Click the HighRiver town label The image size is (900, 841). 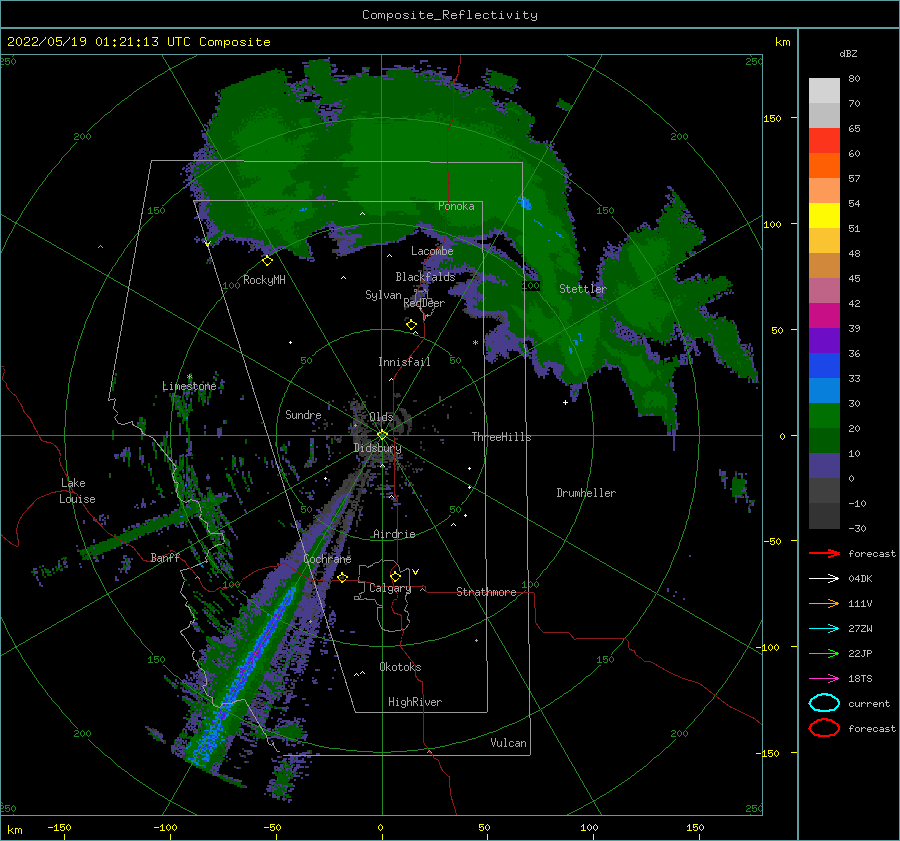point(415,702)
